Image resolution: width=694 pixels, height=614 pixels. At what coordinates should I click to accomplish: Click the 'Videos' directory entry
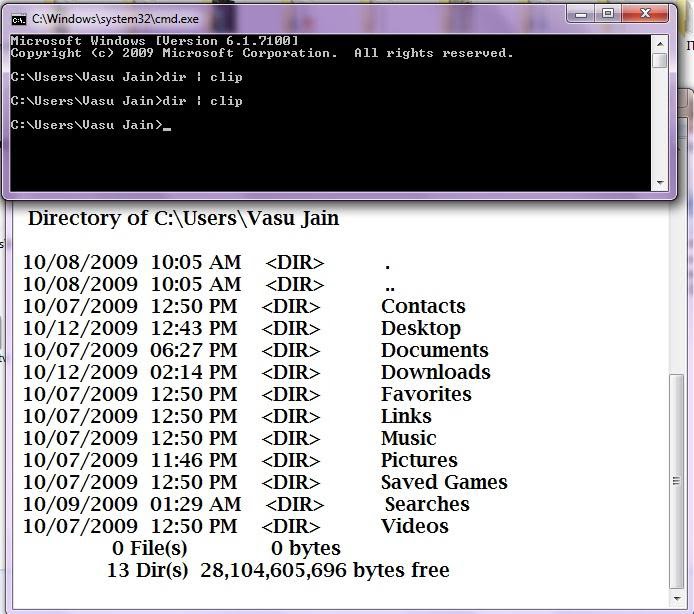click(x=415, y=526)
